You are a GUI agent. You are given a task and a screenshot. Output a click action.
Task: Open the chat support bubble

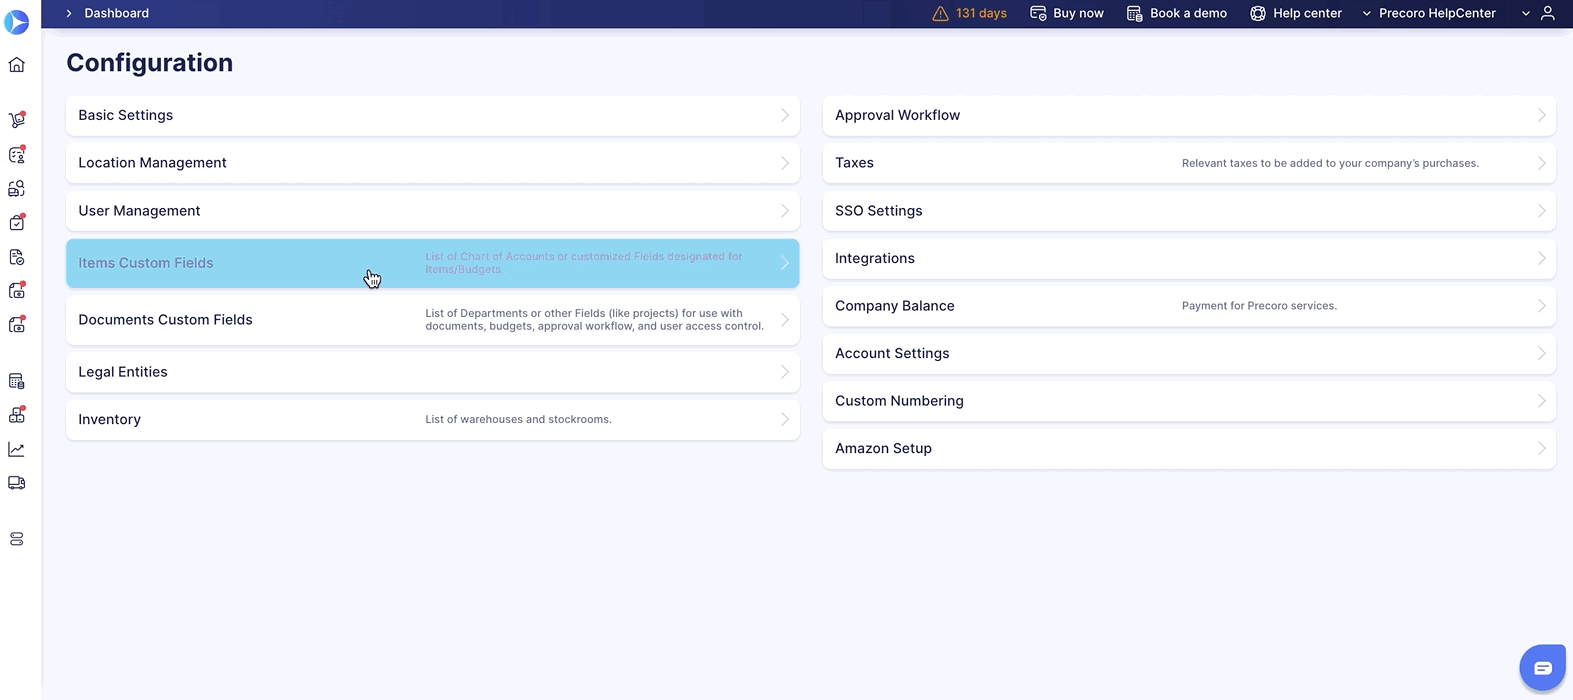point(1542,668)
